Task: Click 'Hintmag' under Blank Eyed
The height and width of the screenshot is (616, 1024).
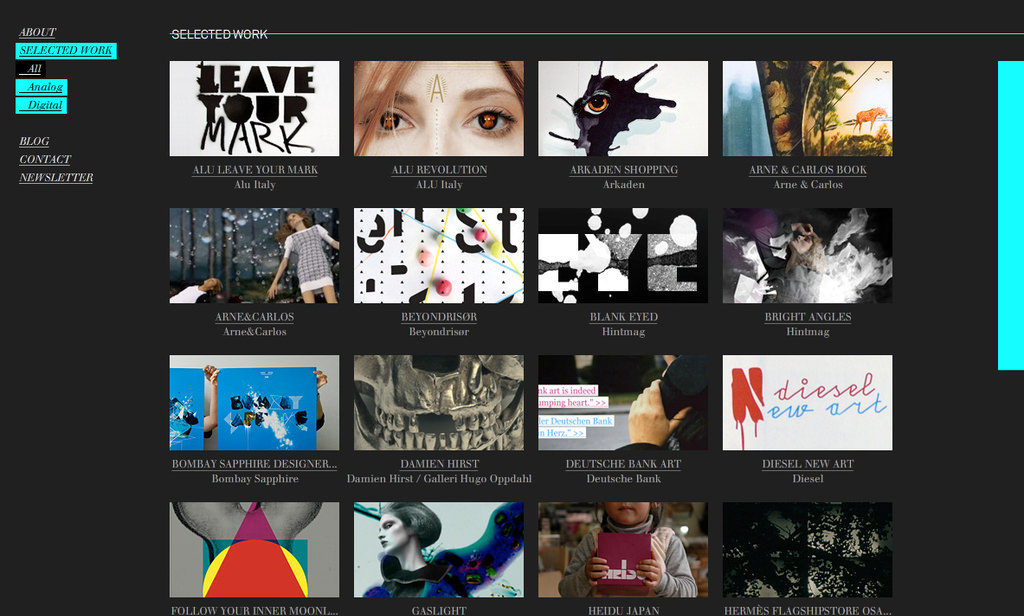Action: tap(624, 332)
